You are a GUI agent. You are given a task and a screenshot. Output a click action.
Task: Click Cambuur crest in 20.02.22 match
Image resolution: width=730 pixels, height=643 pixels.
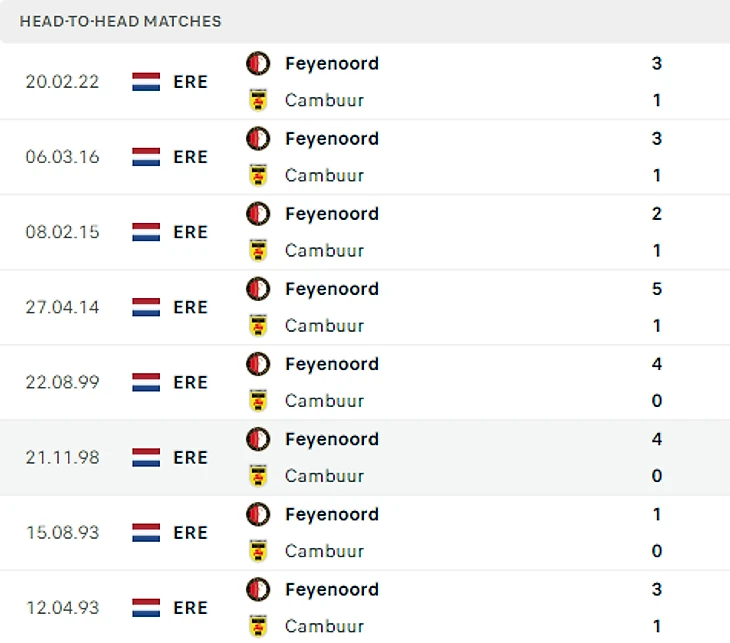pos(258,100)
